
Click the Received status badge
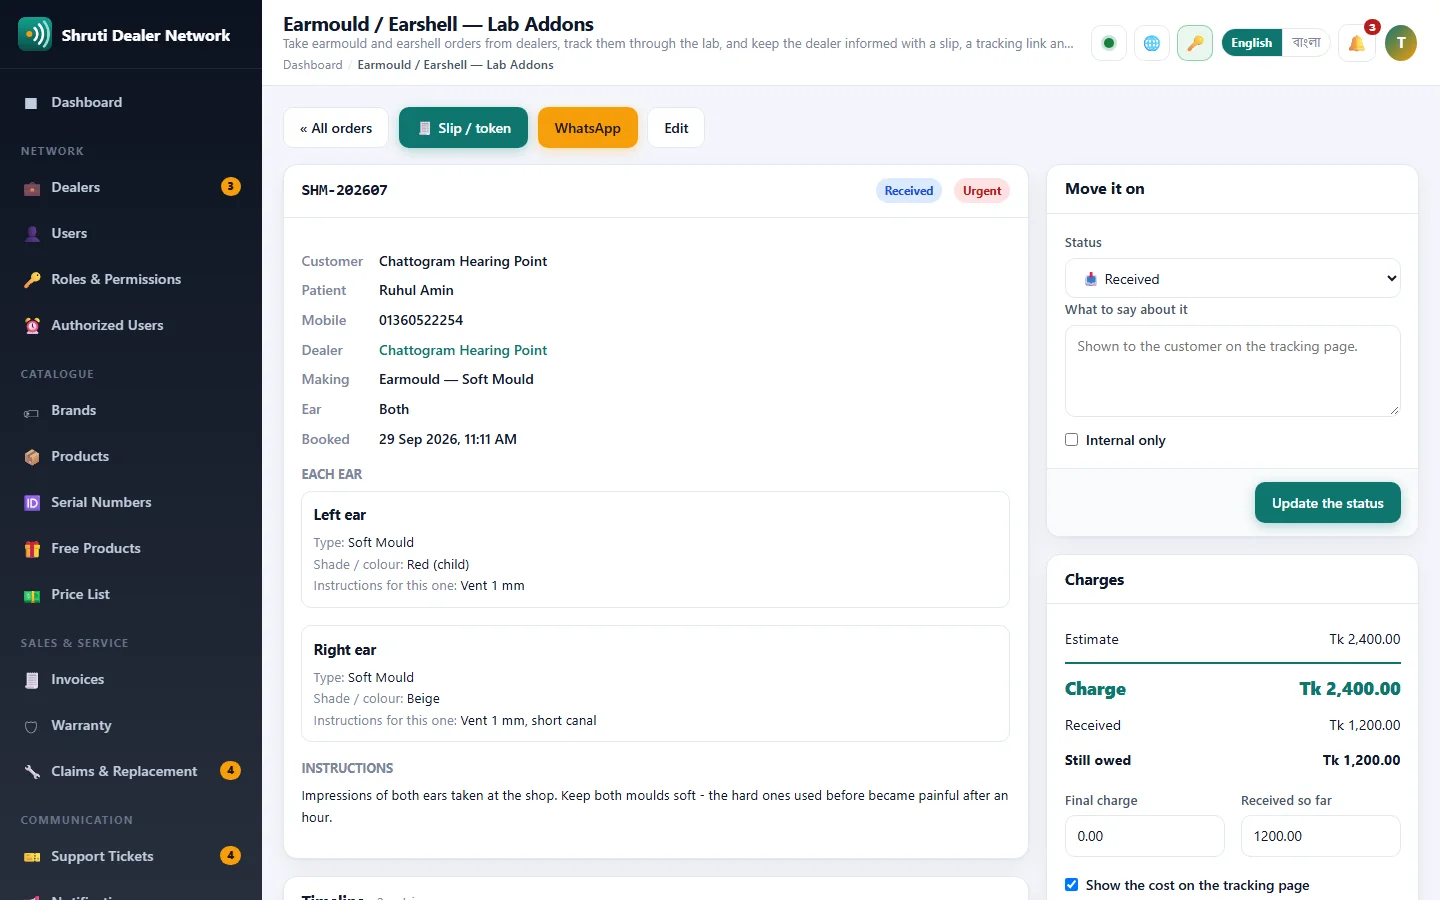[909, 191]
